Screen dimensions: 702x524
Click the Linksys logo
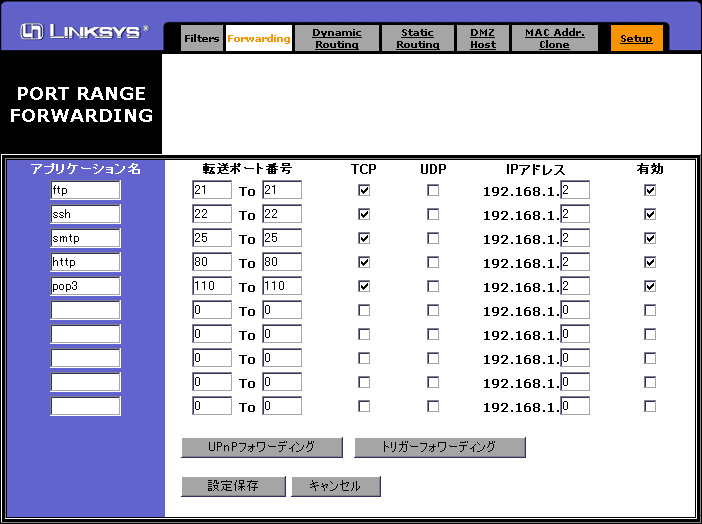84,31
